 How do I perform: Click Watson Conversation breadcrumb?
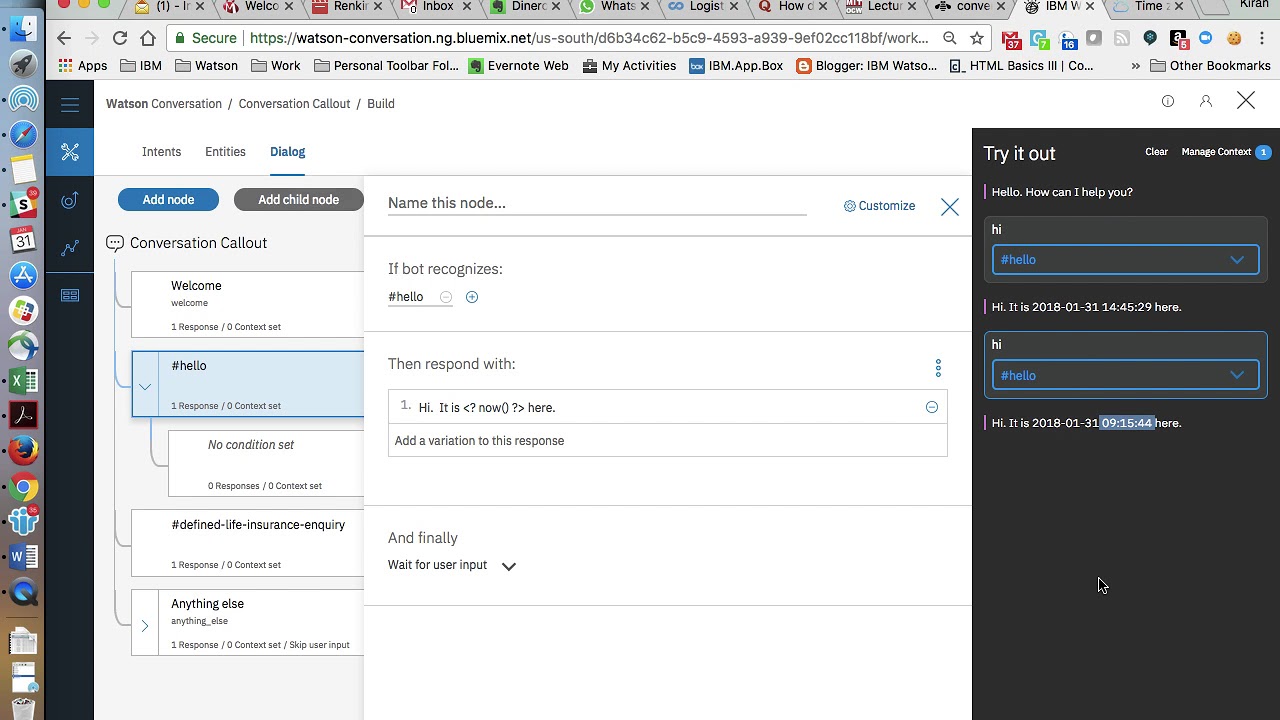click(164, 104)
